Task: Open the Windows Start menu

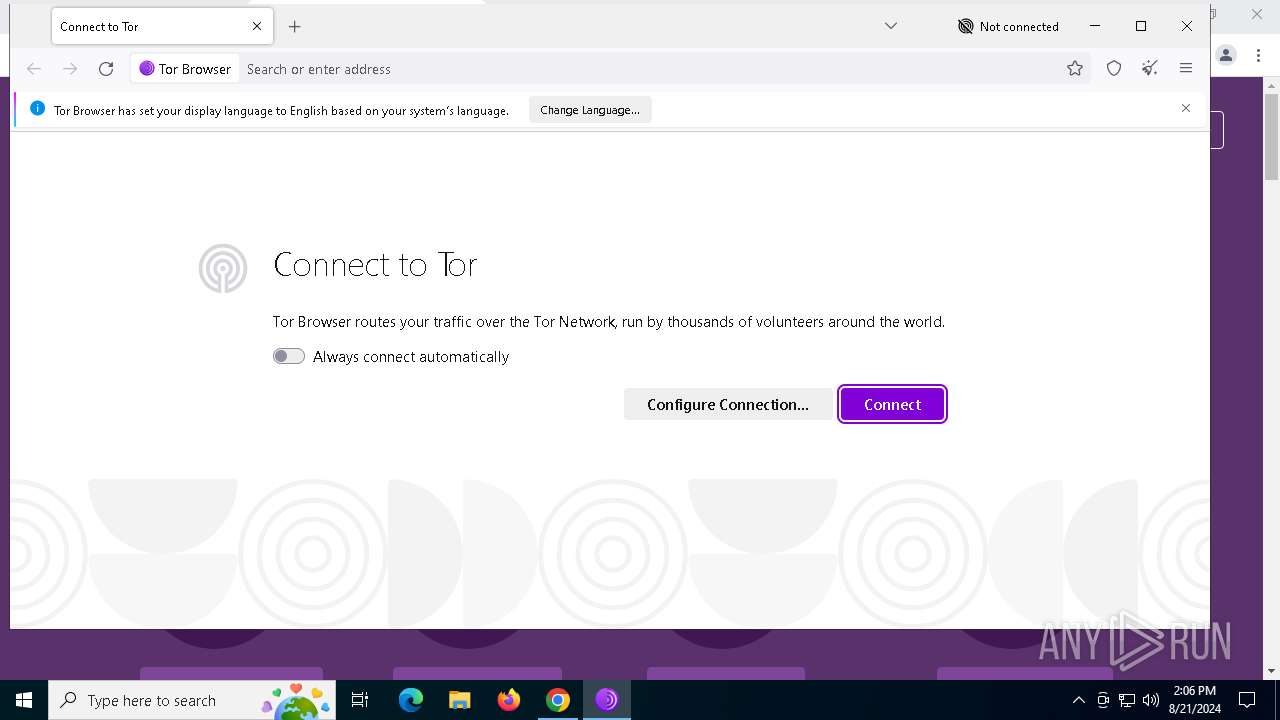Action: pyautogui.click(x=24, y=700)
